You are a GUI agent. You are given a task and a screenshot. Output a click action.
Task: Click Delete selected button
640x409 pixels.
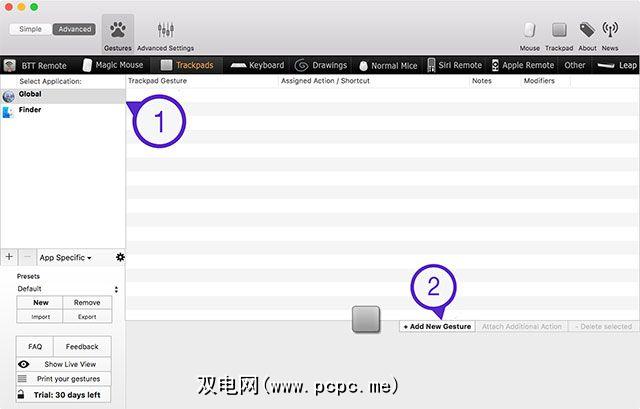(x=603, y=327)
